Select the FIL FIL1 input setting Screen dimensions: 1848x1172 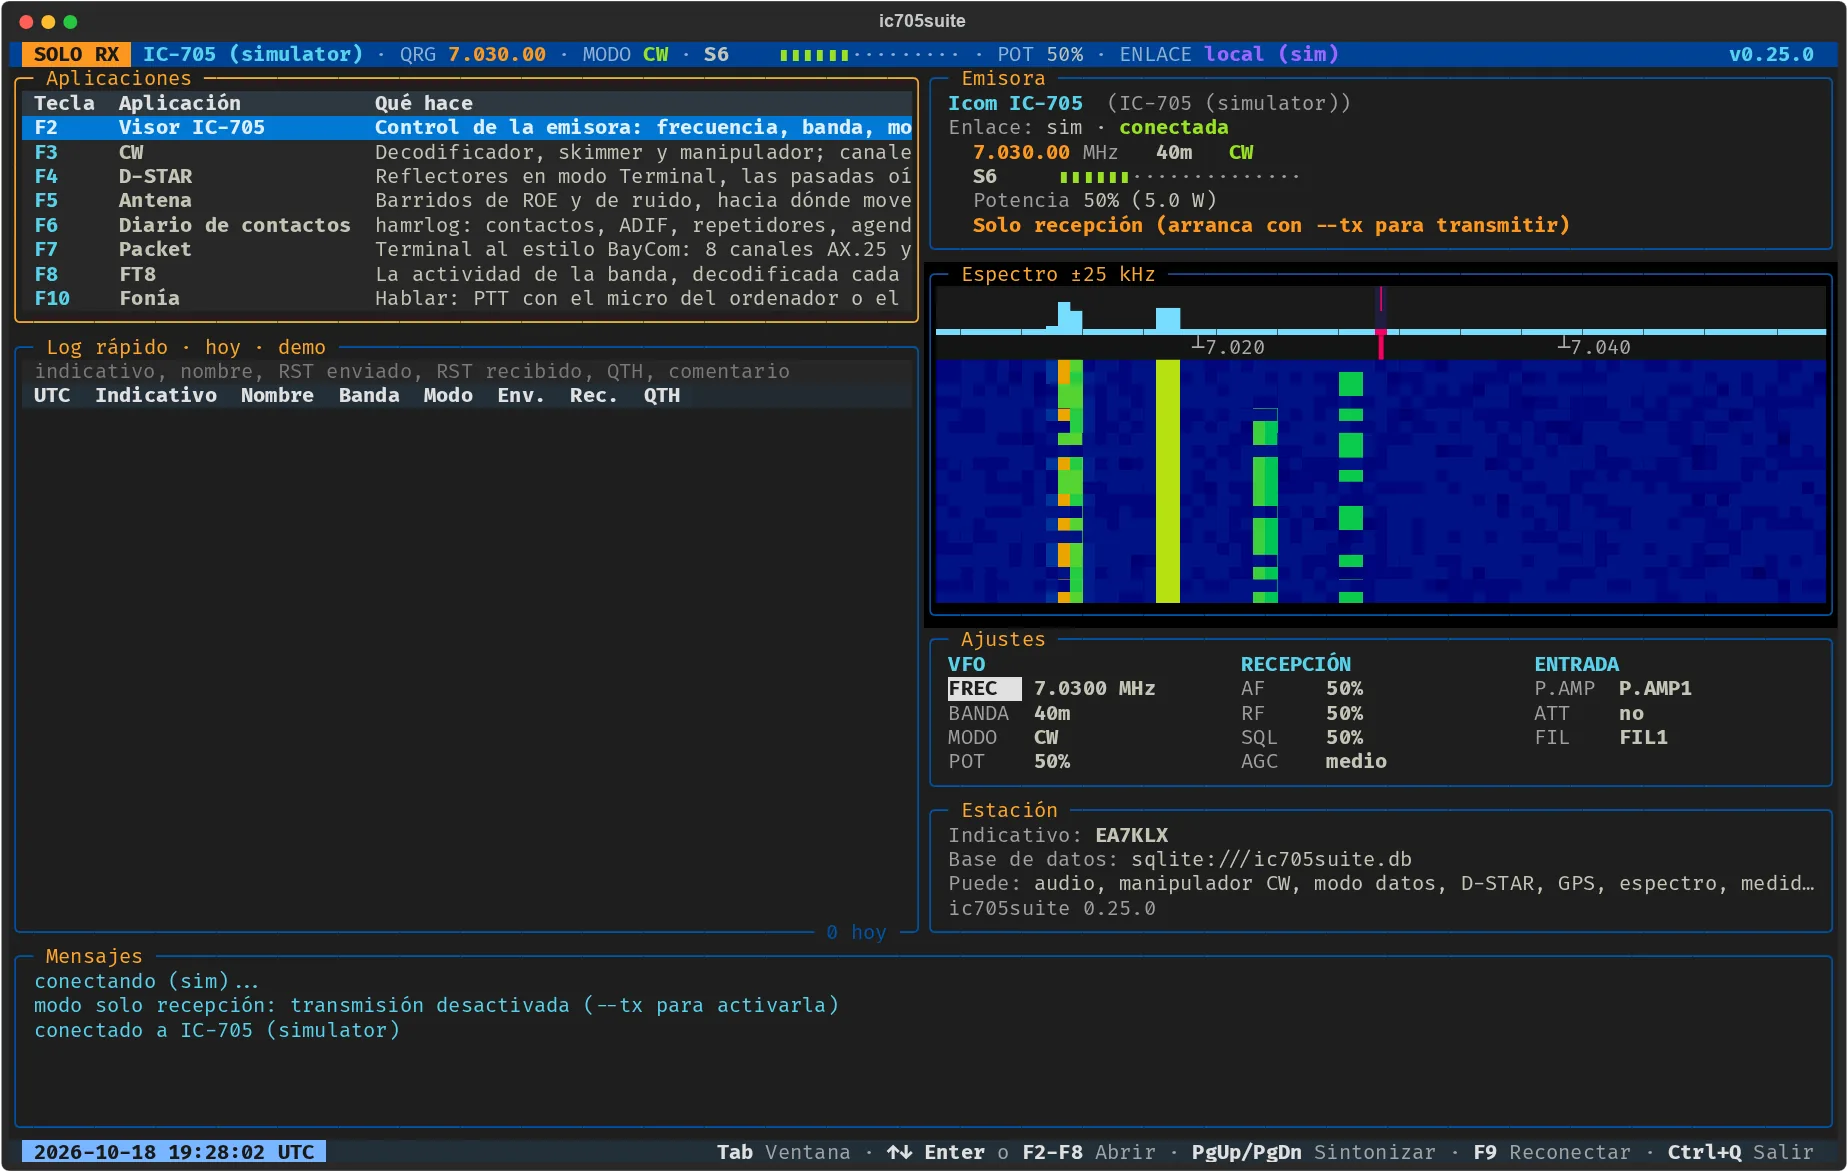(x=1601, y=737)
